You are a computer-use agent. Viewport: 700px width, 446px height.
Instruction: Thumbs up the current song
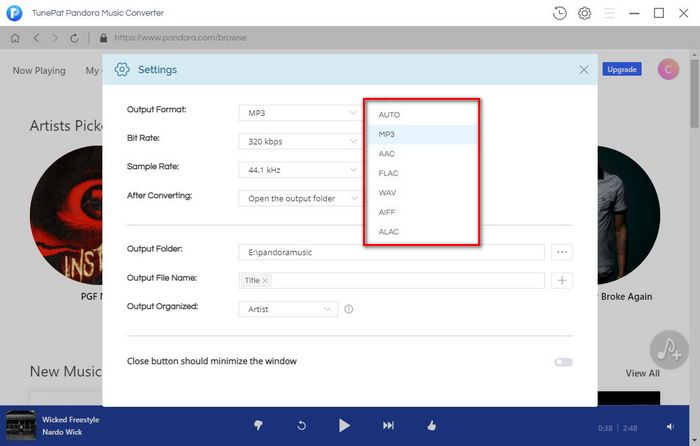(431, 425)
